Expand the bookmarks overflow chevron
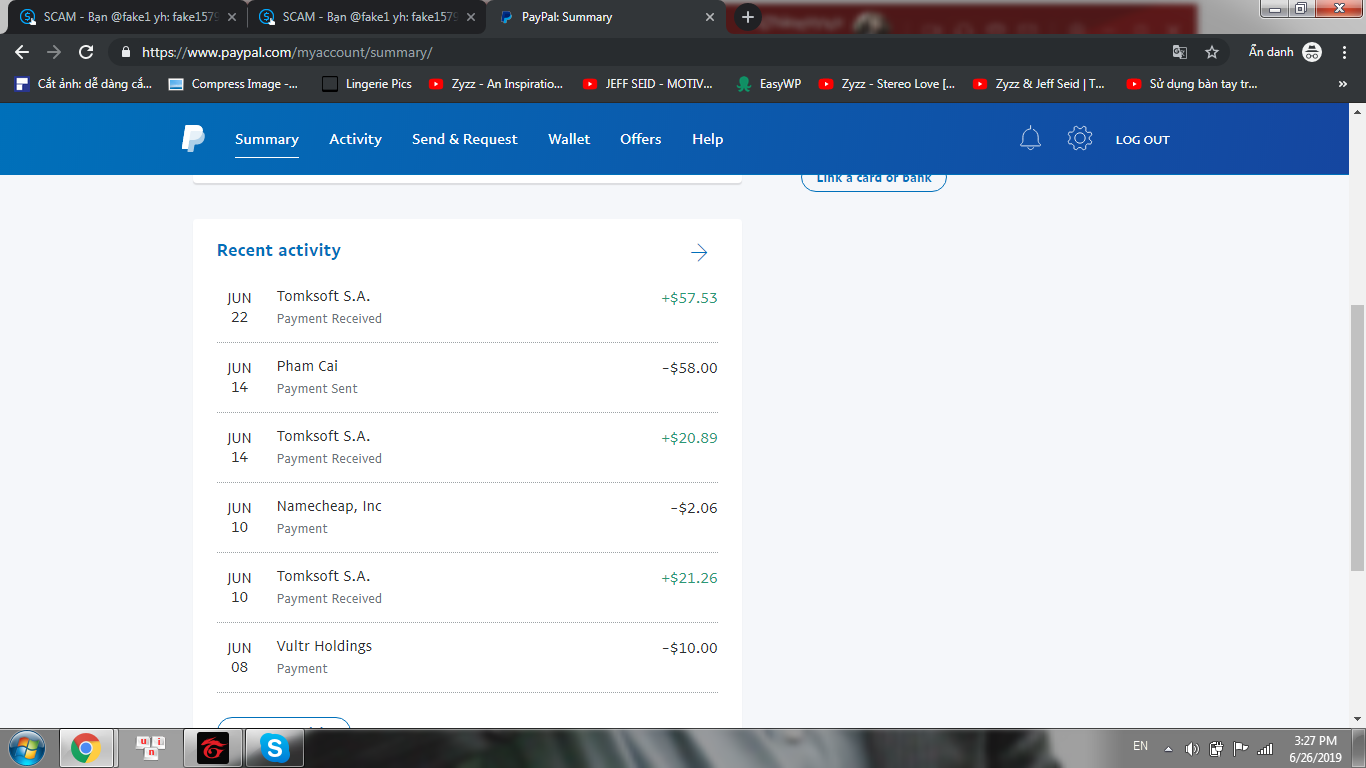The height and width of the screenshot is (768, 1366). point(1342,84)
